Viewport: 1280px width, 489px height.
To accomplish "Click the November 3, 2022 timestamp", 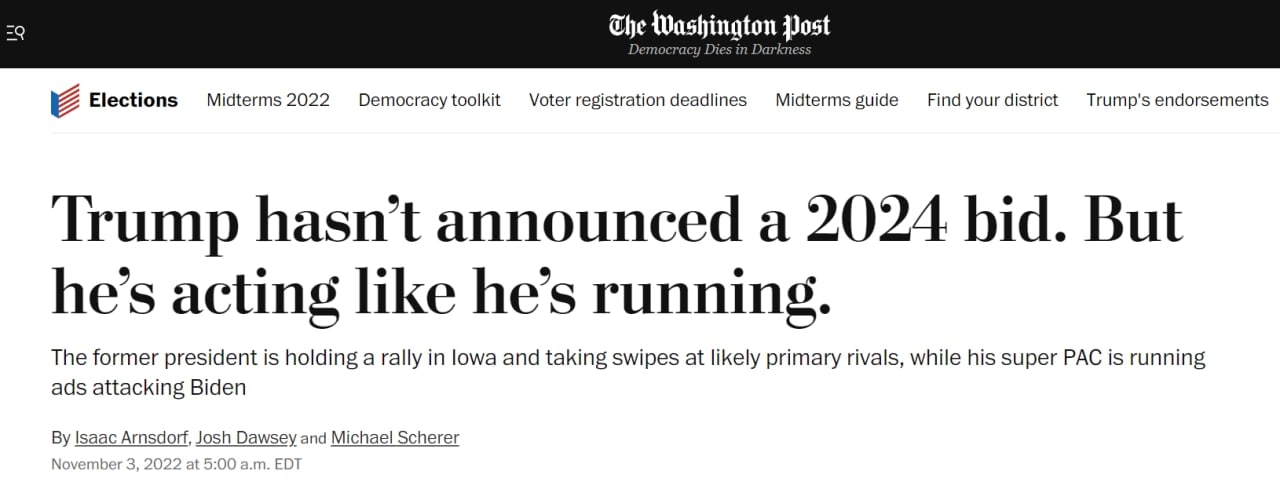I will click(176, 464).
